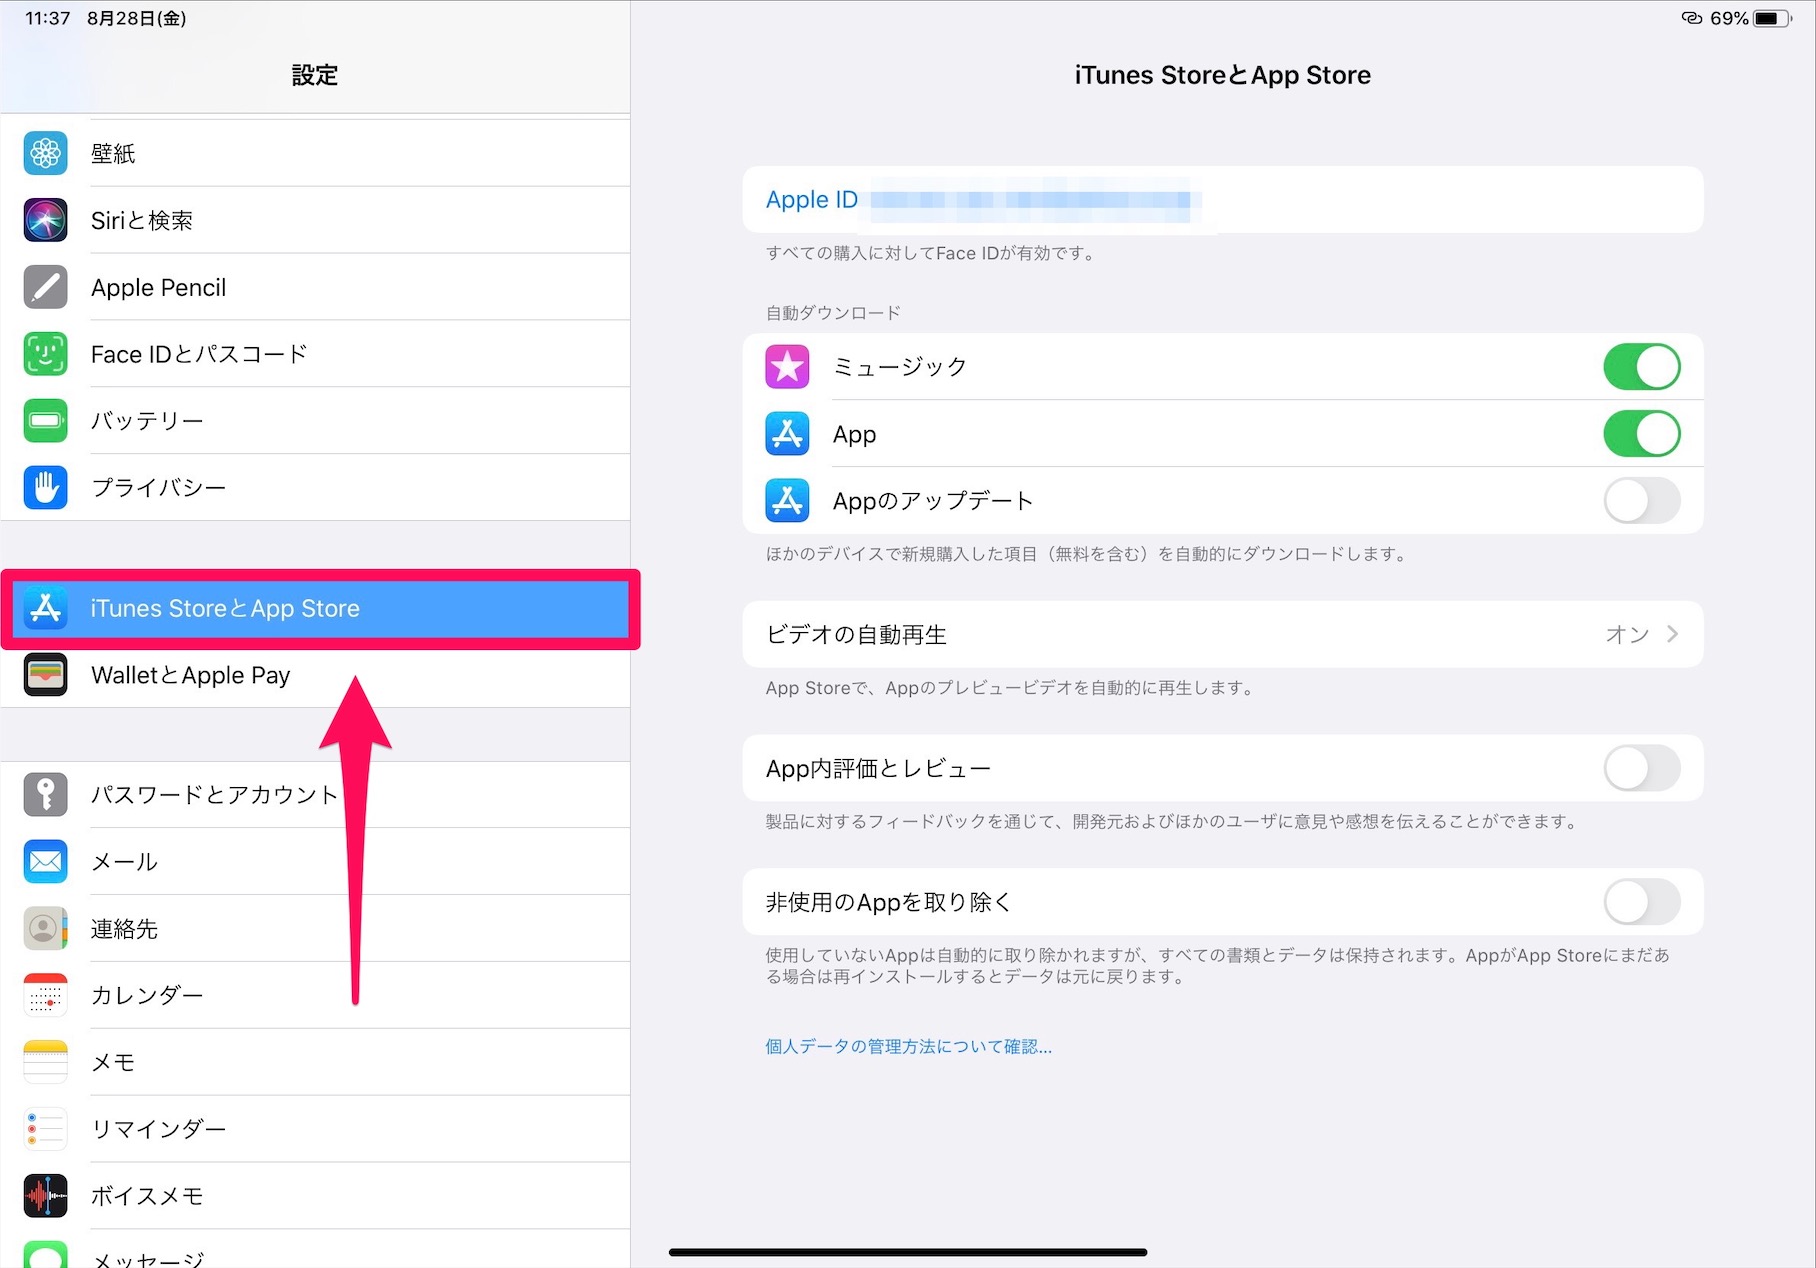Tap the Calendar (カレンダー) icon
Image resolution: width=1816 pixels, height=1268 pixels.
pyautogui.click(x=45, y=996)
